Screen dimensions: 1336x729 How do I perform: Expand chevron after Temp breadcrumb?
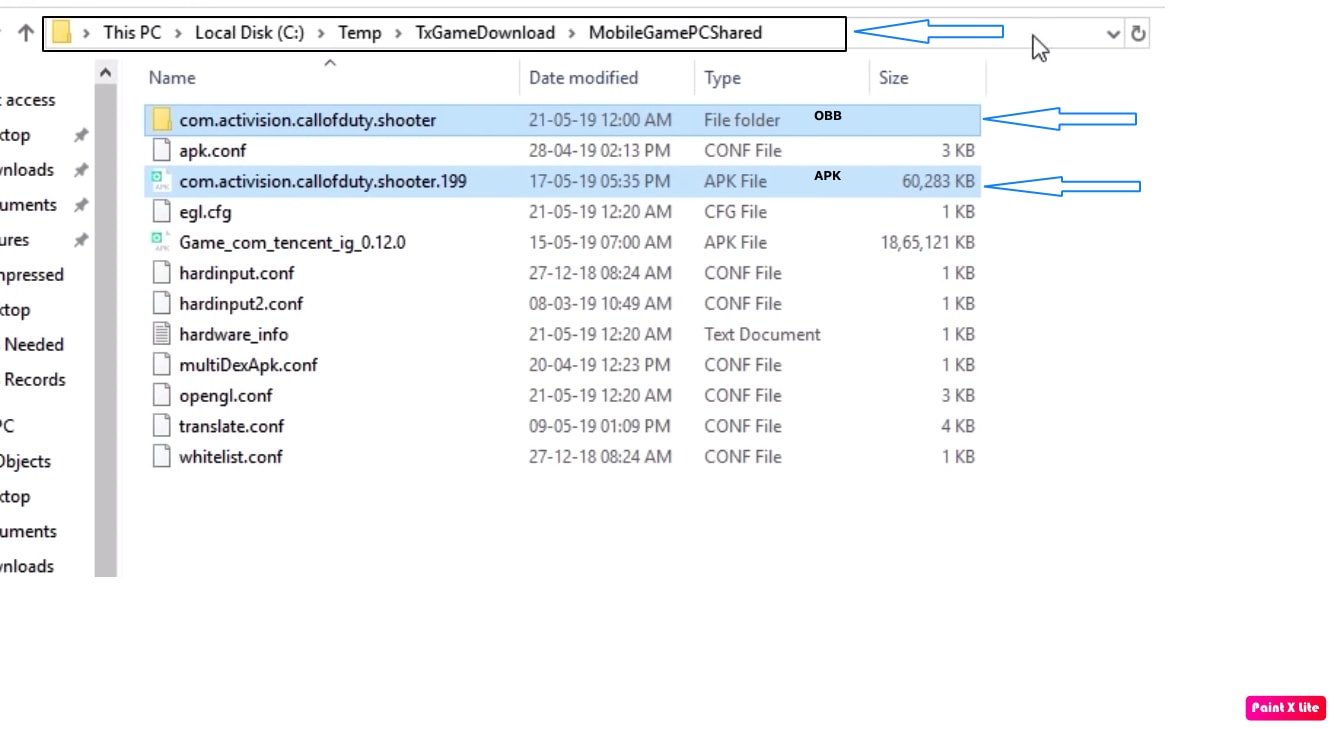coord(398,33)
